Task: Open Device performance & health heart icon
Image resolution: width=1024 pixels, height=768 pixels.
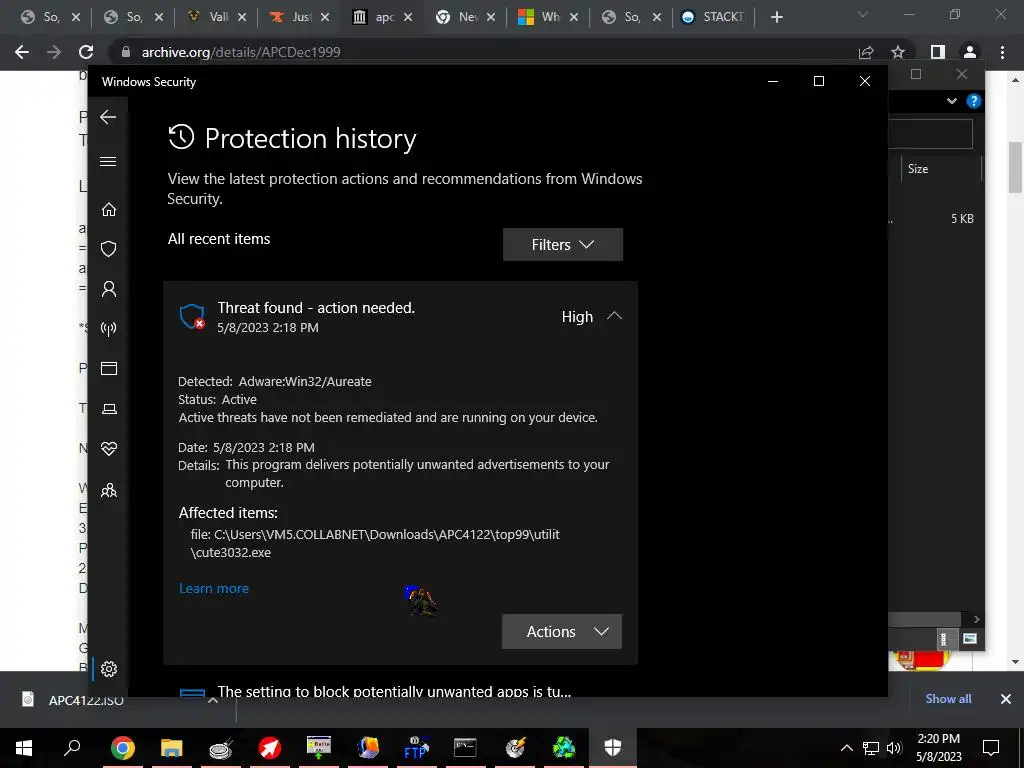Action: (108, 449)
